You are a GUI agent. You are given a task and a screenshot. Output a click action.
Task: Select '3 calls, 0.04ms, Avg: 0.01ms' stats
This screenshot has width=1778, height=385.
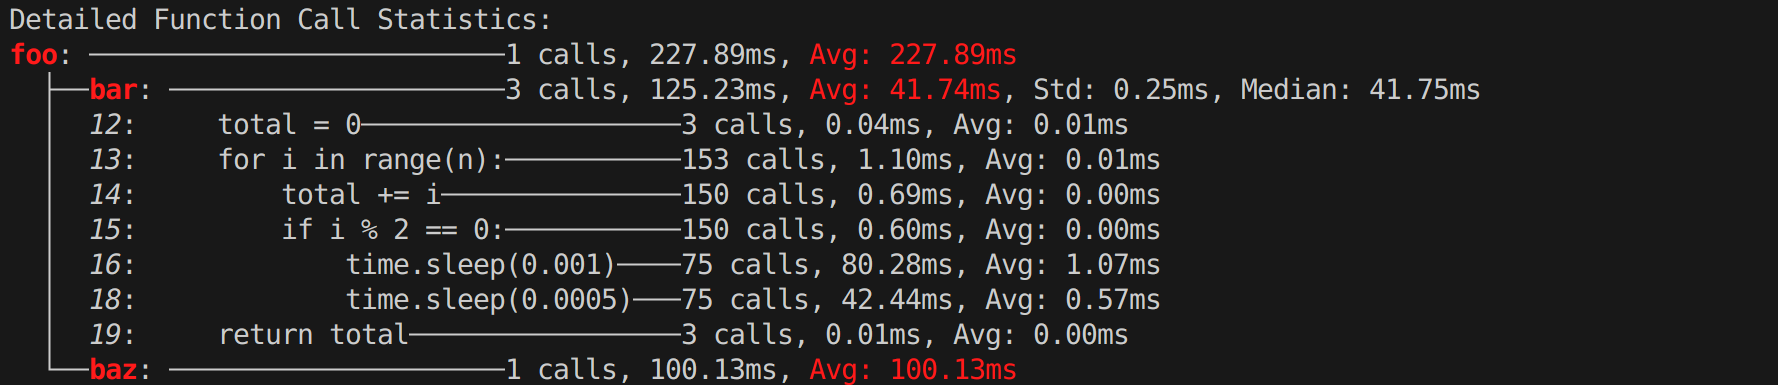(905, 125)
